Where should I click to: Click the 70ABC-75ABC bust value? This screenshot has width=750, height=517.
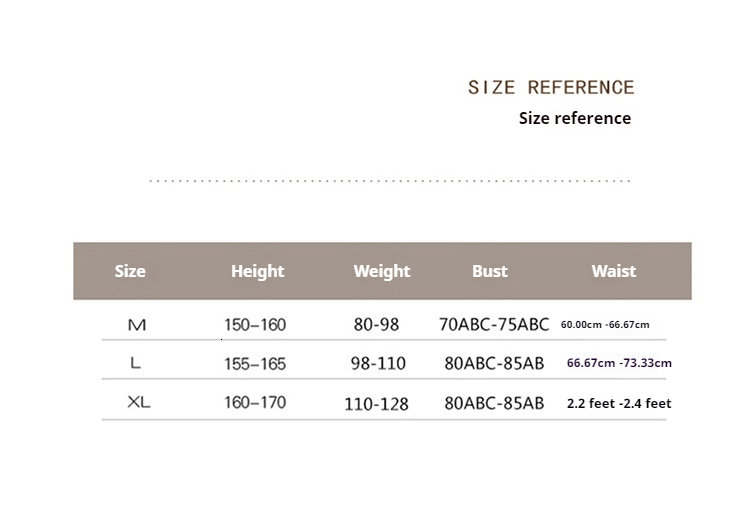point(494,325)
